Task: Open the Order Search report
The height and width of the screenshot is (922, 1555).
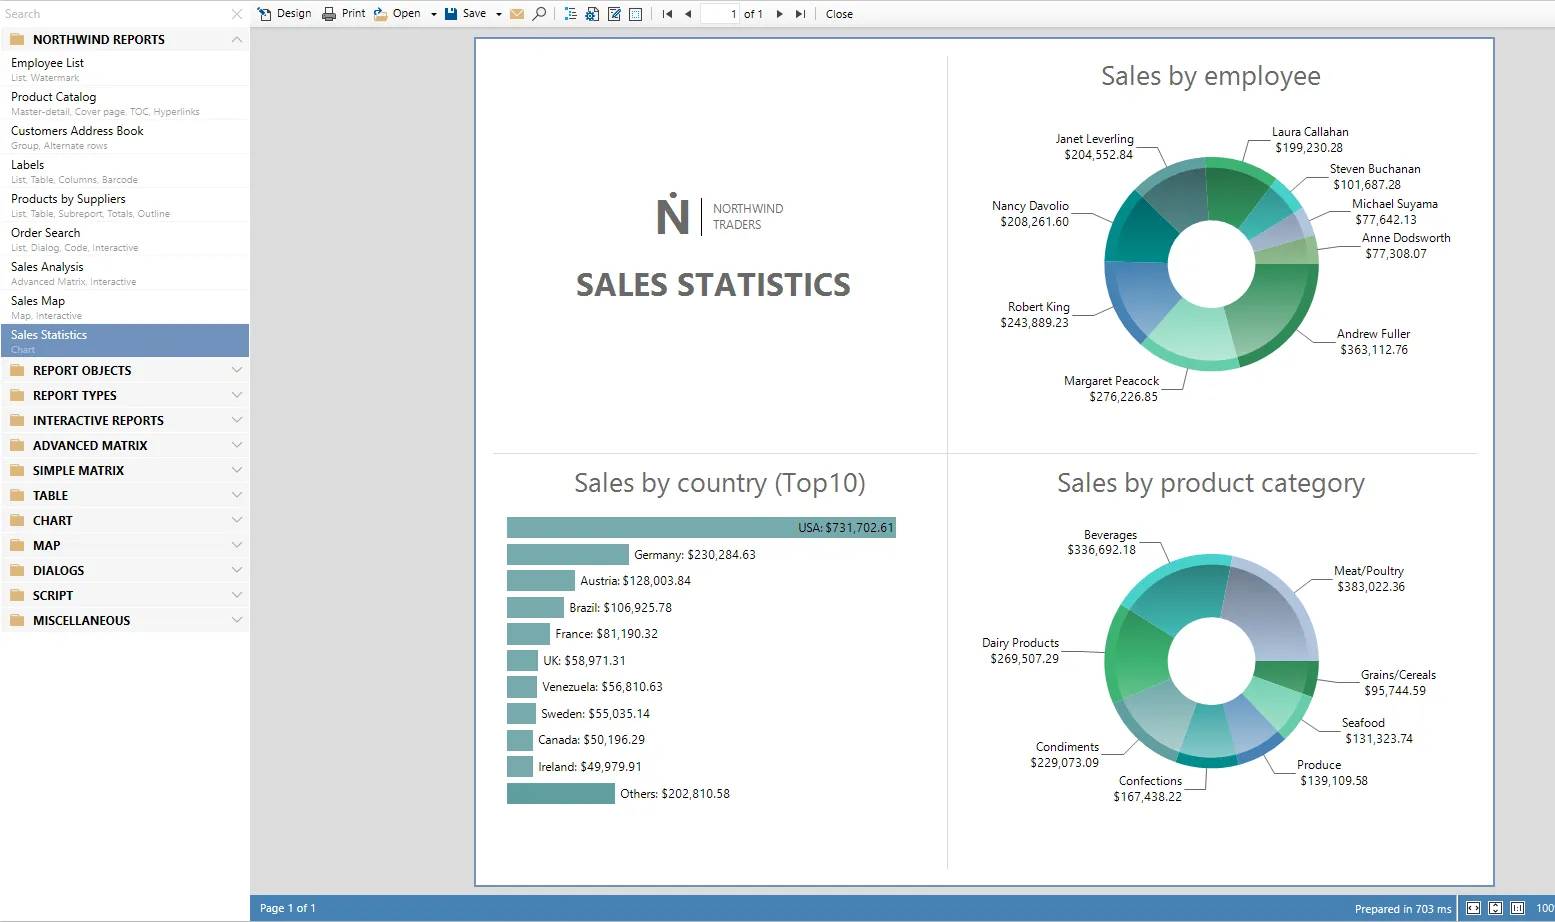Action: 125,239
